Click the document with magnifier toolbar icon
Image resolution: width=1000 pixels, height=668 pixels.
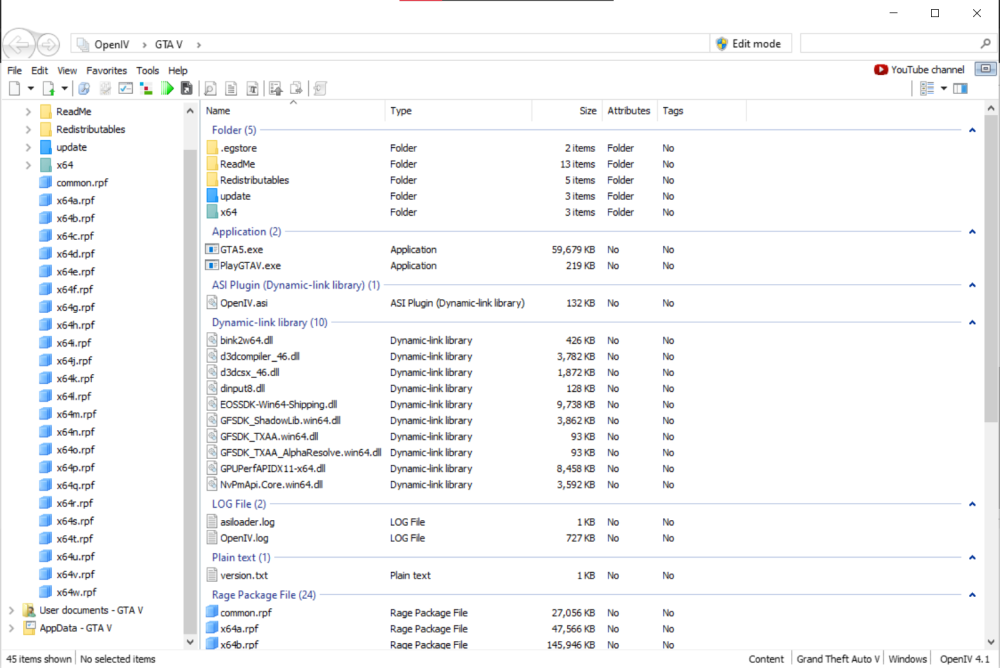pyautogui.click(x=210, y=89)
